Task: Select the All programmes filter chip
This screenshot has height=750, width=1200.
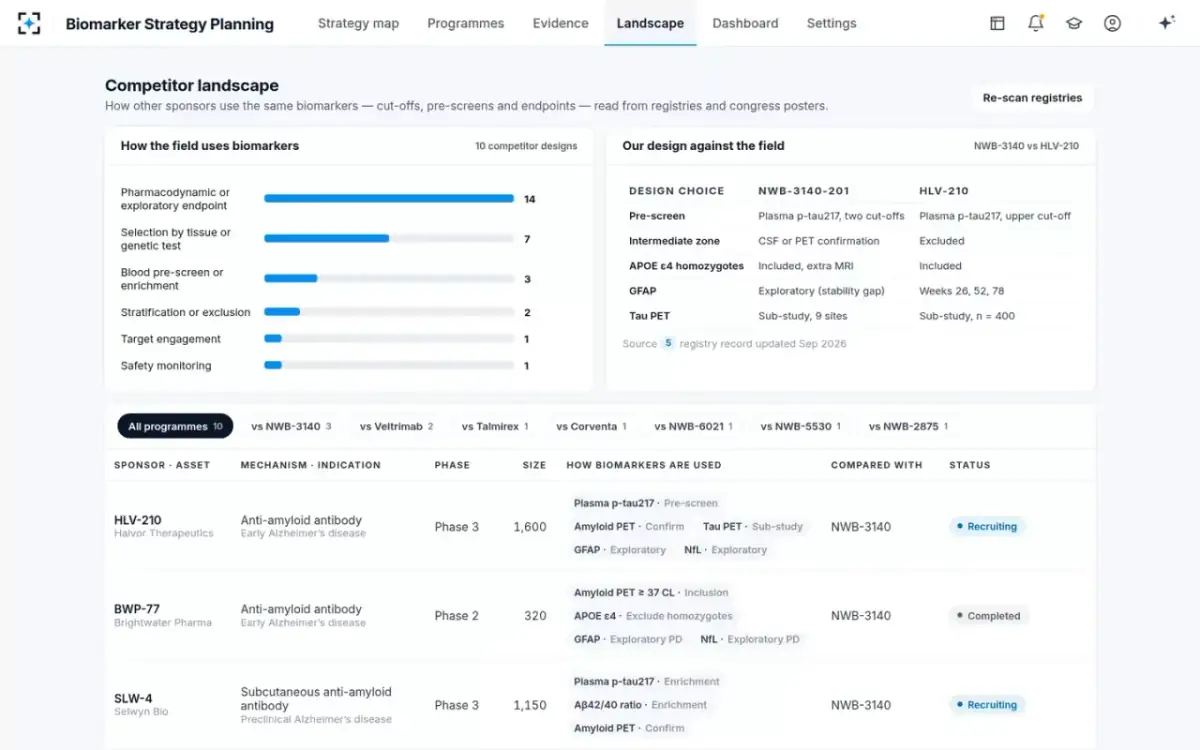Action: coord(175,426)
